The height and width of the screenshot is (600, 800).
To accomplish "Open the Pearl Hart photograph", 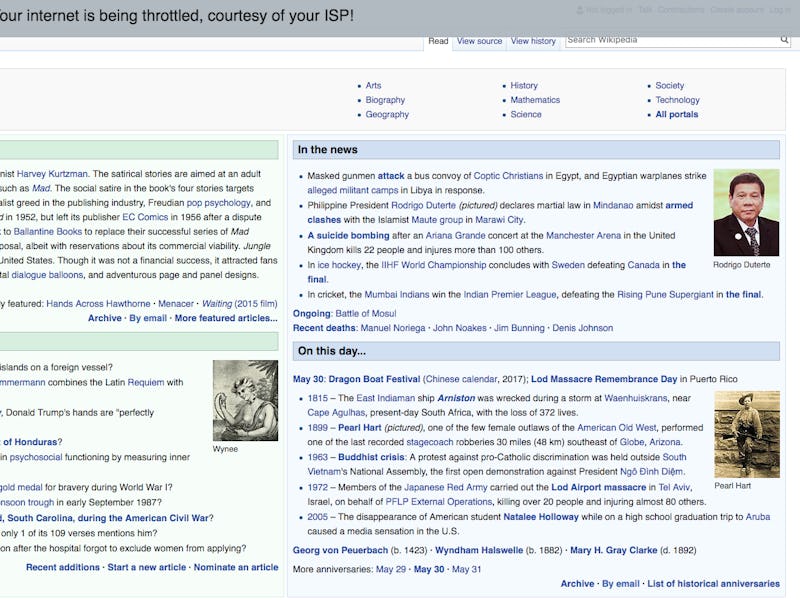I will 746,435.
